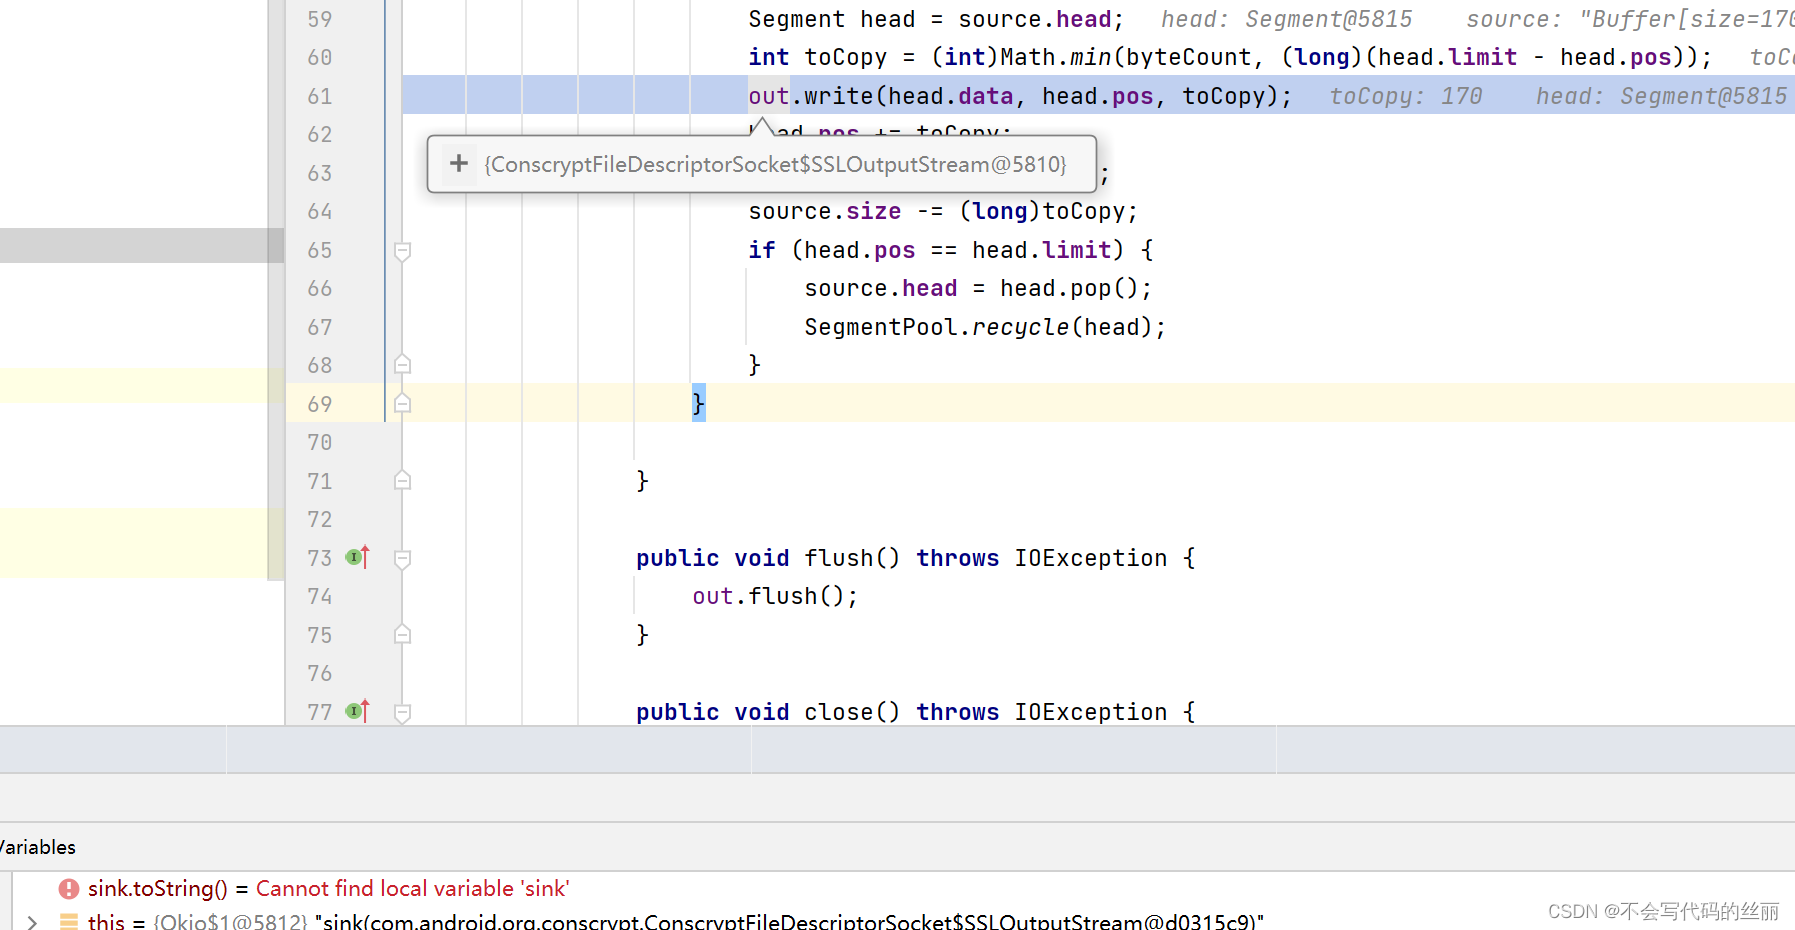
Task: Click the Variables panel header
Action: 38,847
